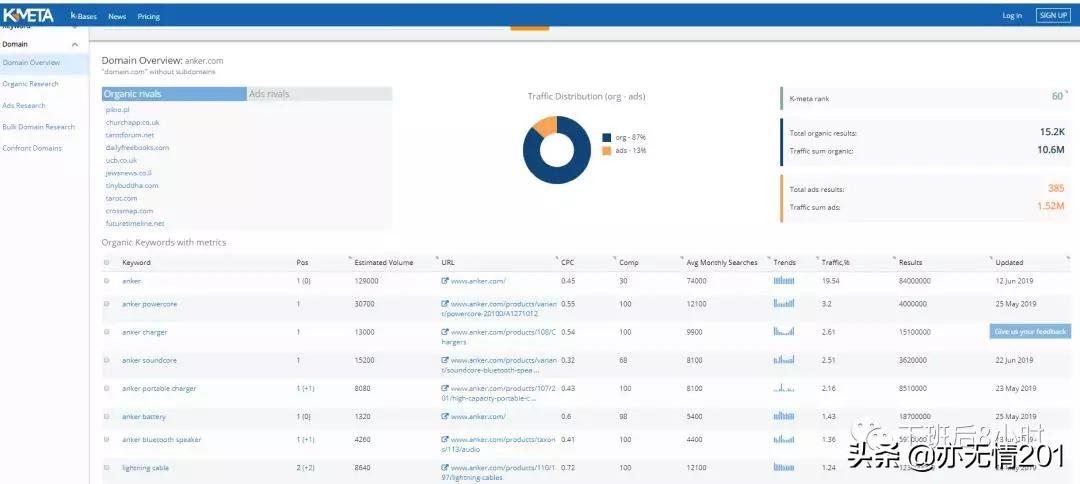Open rival domain dailyfreebooks.com
Image resolution: width=1080 pixels, height=484 pixels.
pyautogui.click(x=137, y=147)
